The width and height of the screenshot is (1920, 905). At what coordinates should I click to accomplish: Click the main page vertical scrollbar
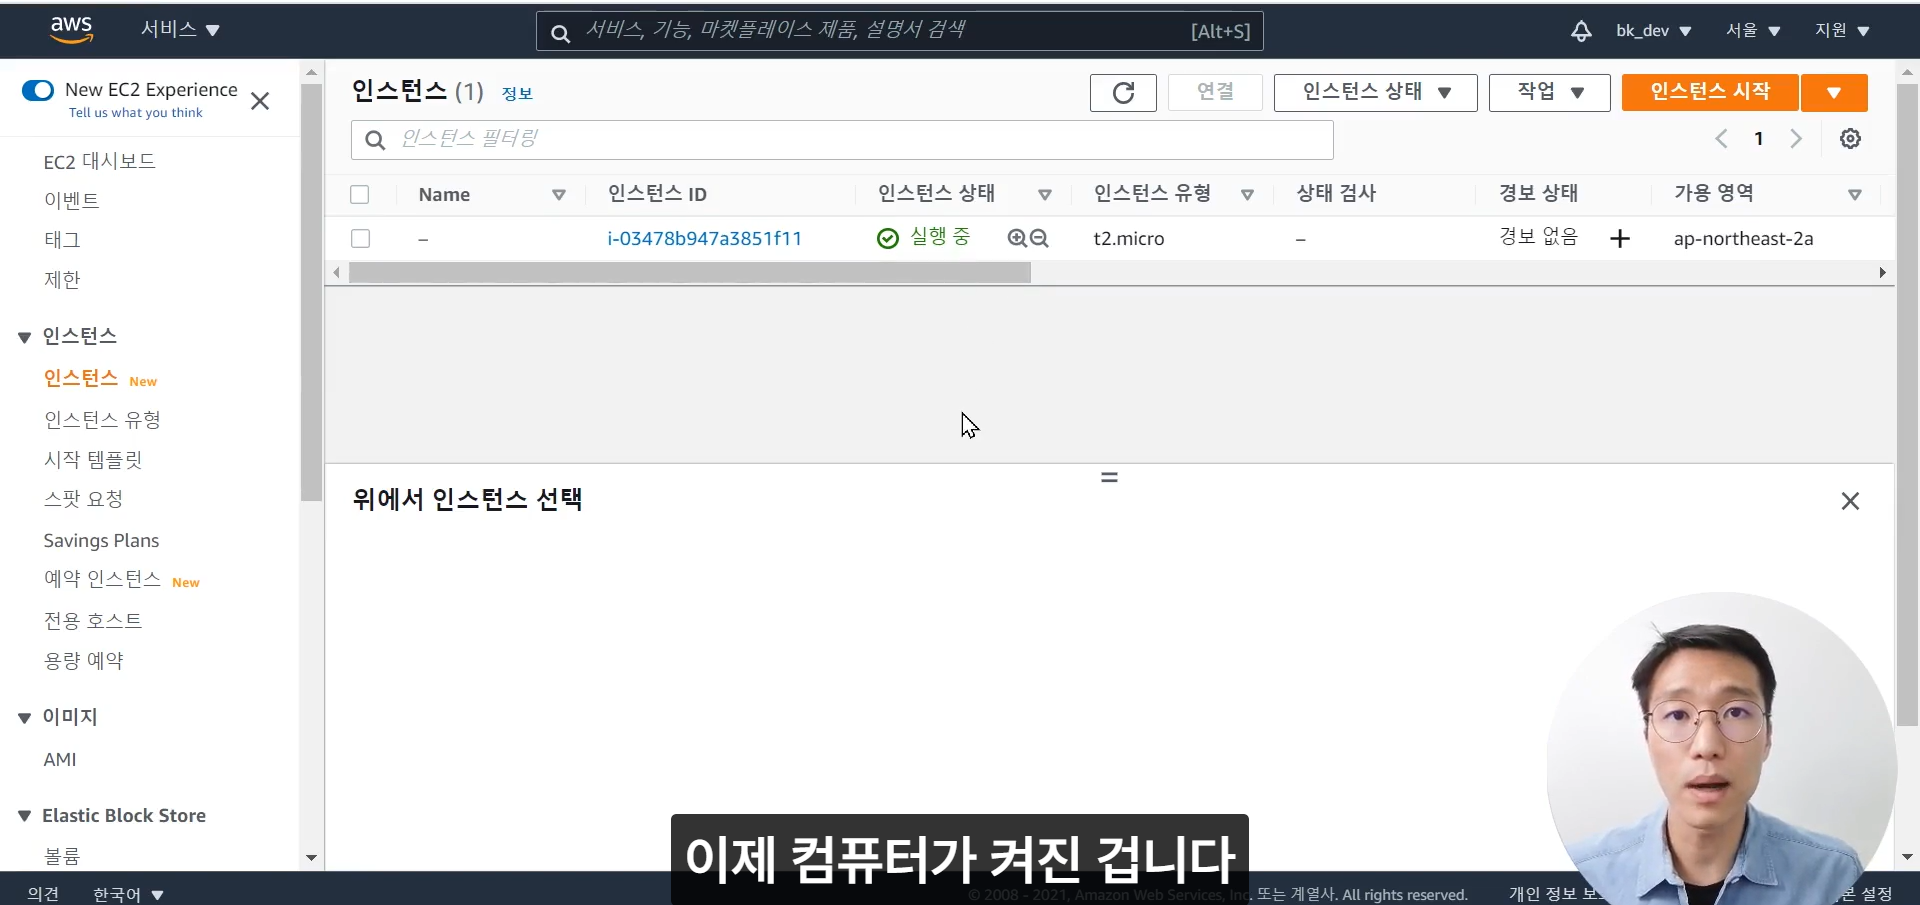tap(1907, 405)
